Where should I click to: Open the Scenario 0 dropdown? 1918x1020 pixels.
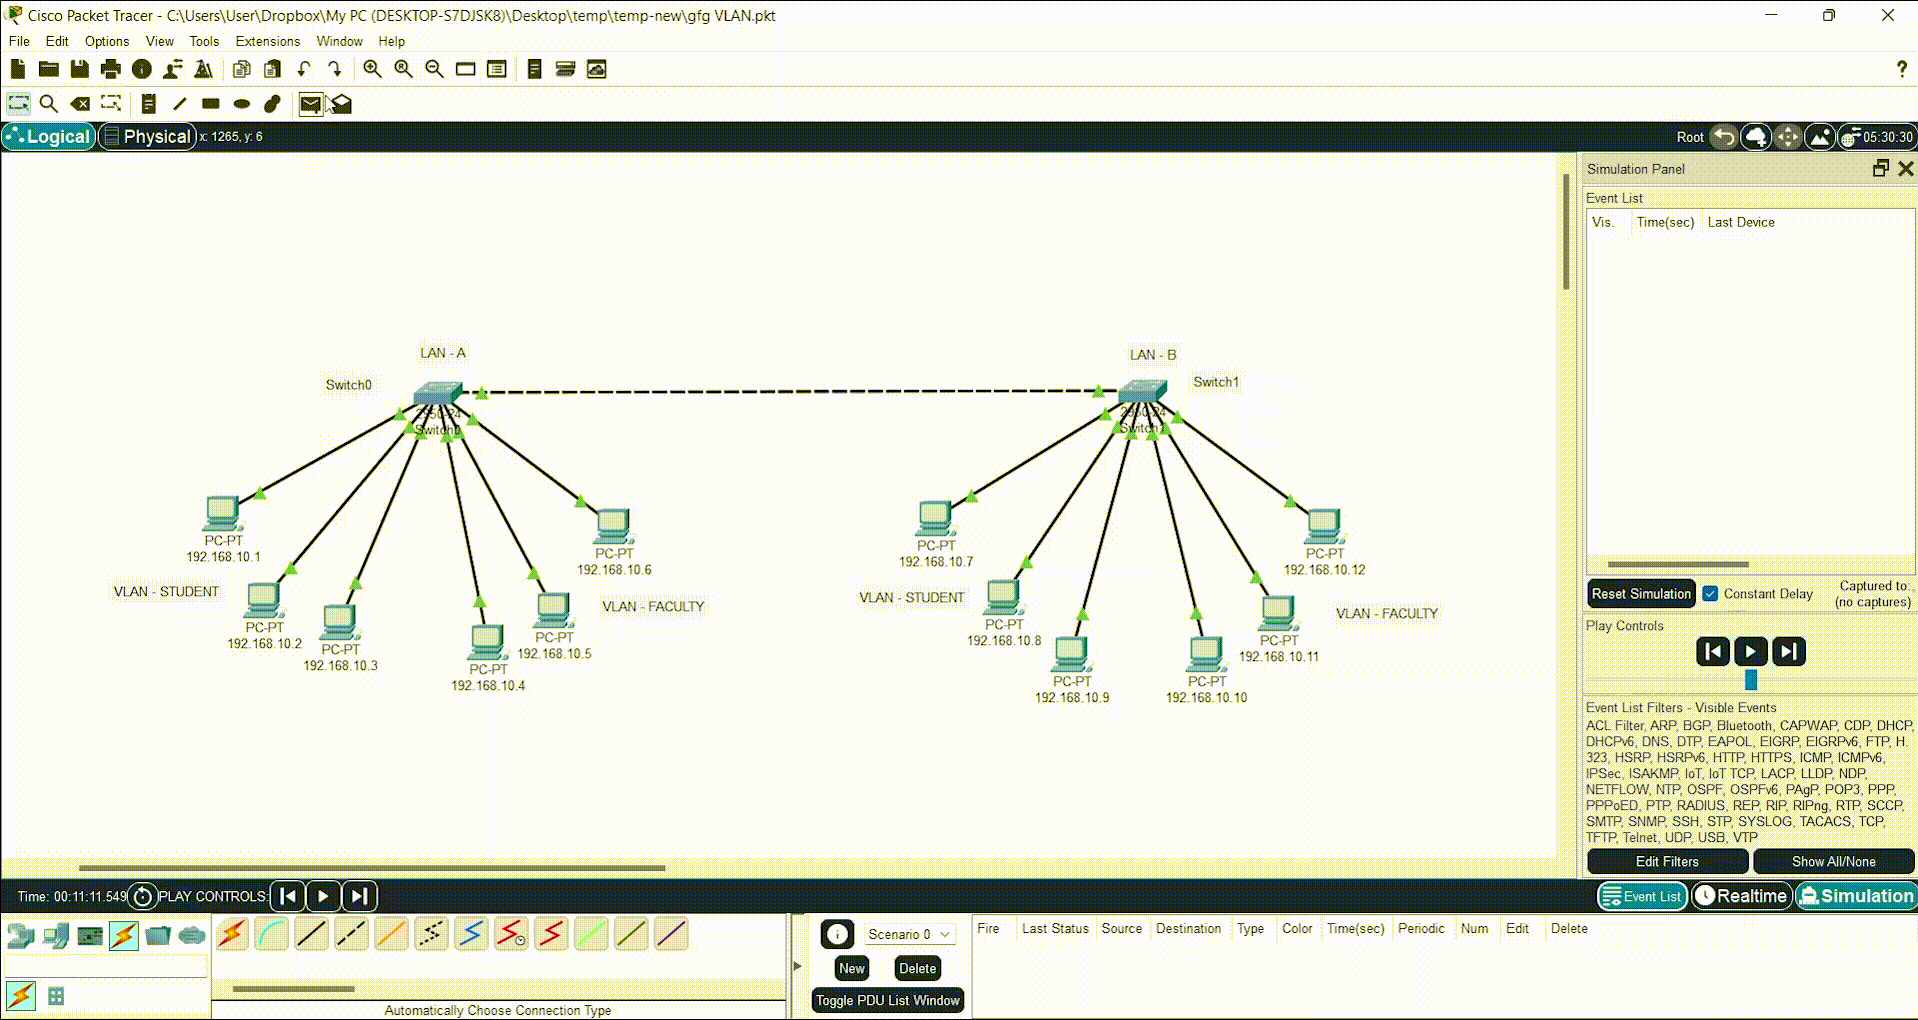(x=908, y=934)
